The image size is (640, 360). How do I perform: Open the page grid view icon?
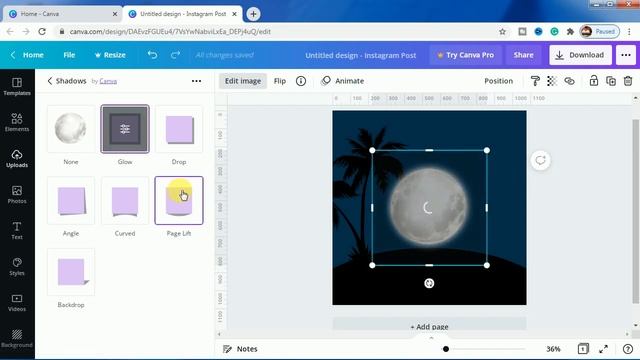pos(583,349)
